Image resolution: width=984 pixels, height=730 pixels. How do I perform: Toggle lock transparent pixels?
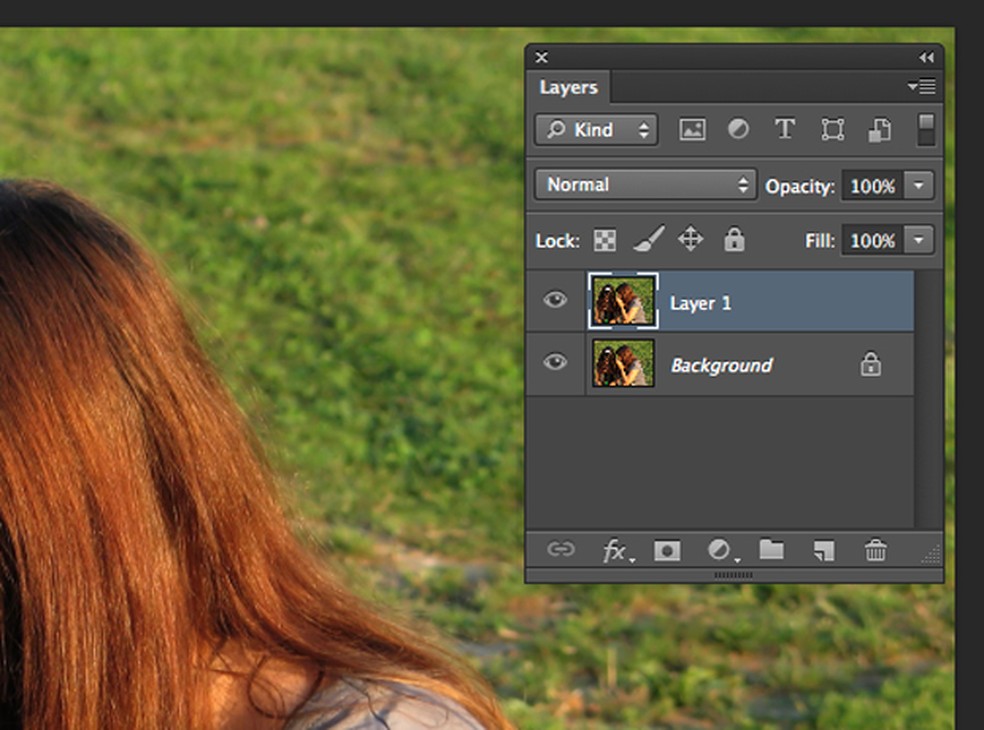click(605, 240)
